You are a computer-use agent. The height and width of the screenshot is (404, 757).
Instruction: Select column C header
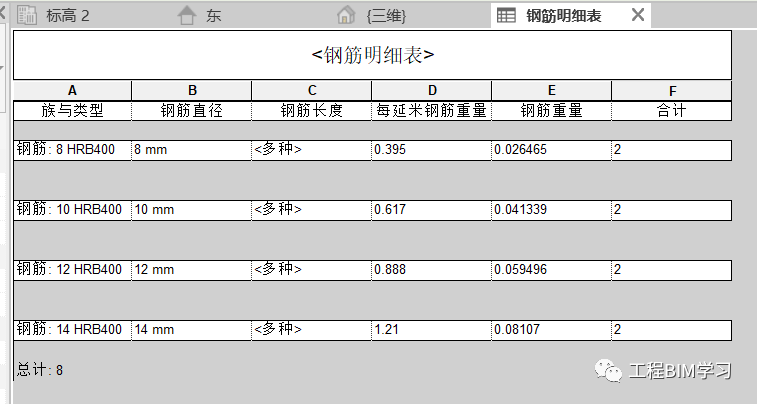click(x=311, y=91)
